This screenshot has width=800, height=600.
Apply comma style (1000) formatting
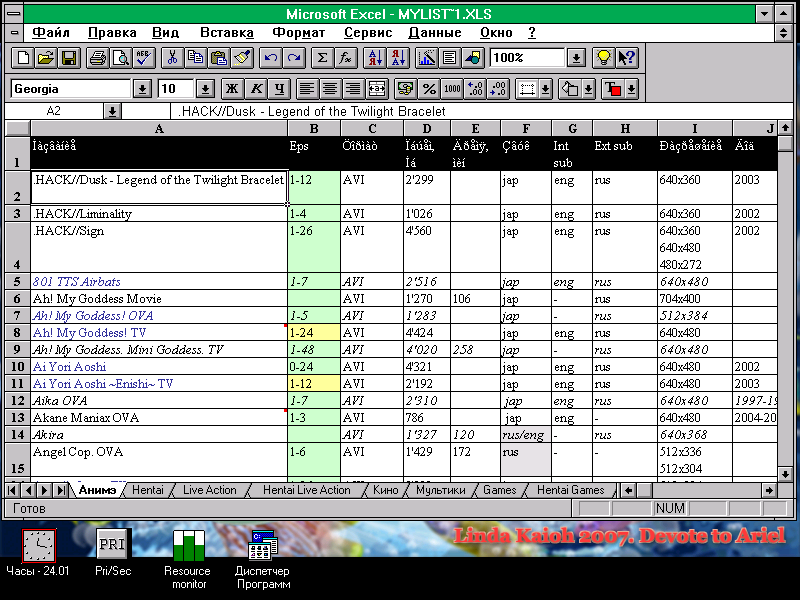pyautogui.click(x=452, y=89)
